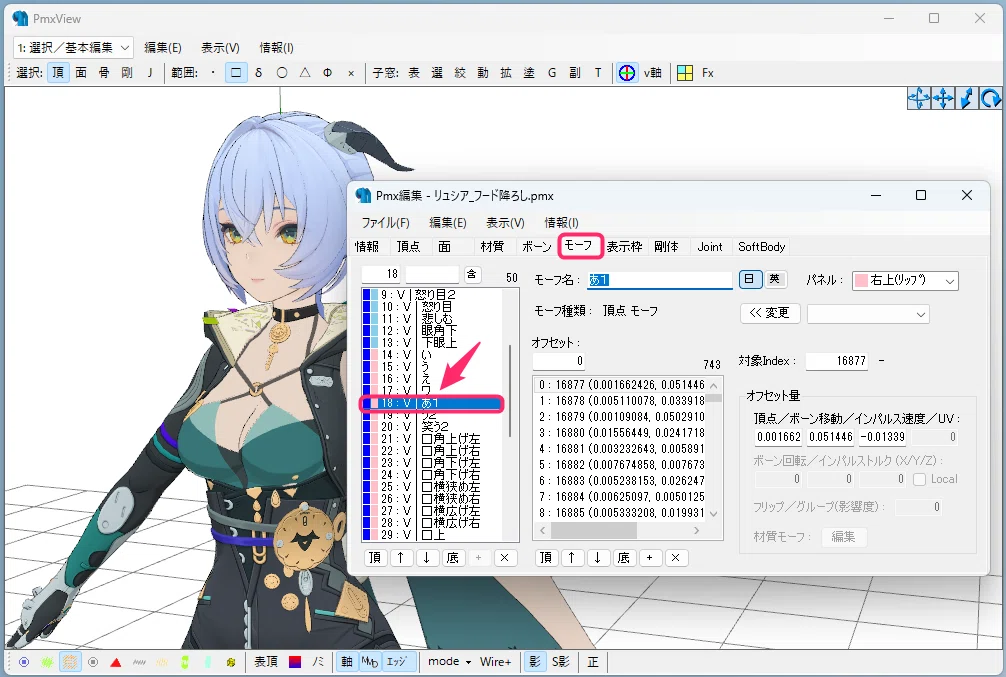This screenshot has width=1006, height=677.
Task: Click the 対象Index field showing 16877
Action: [837, 361]
